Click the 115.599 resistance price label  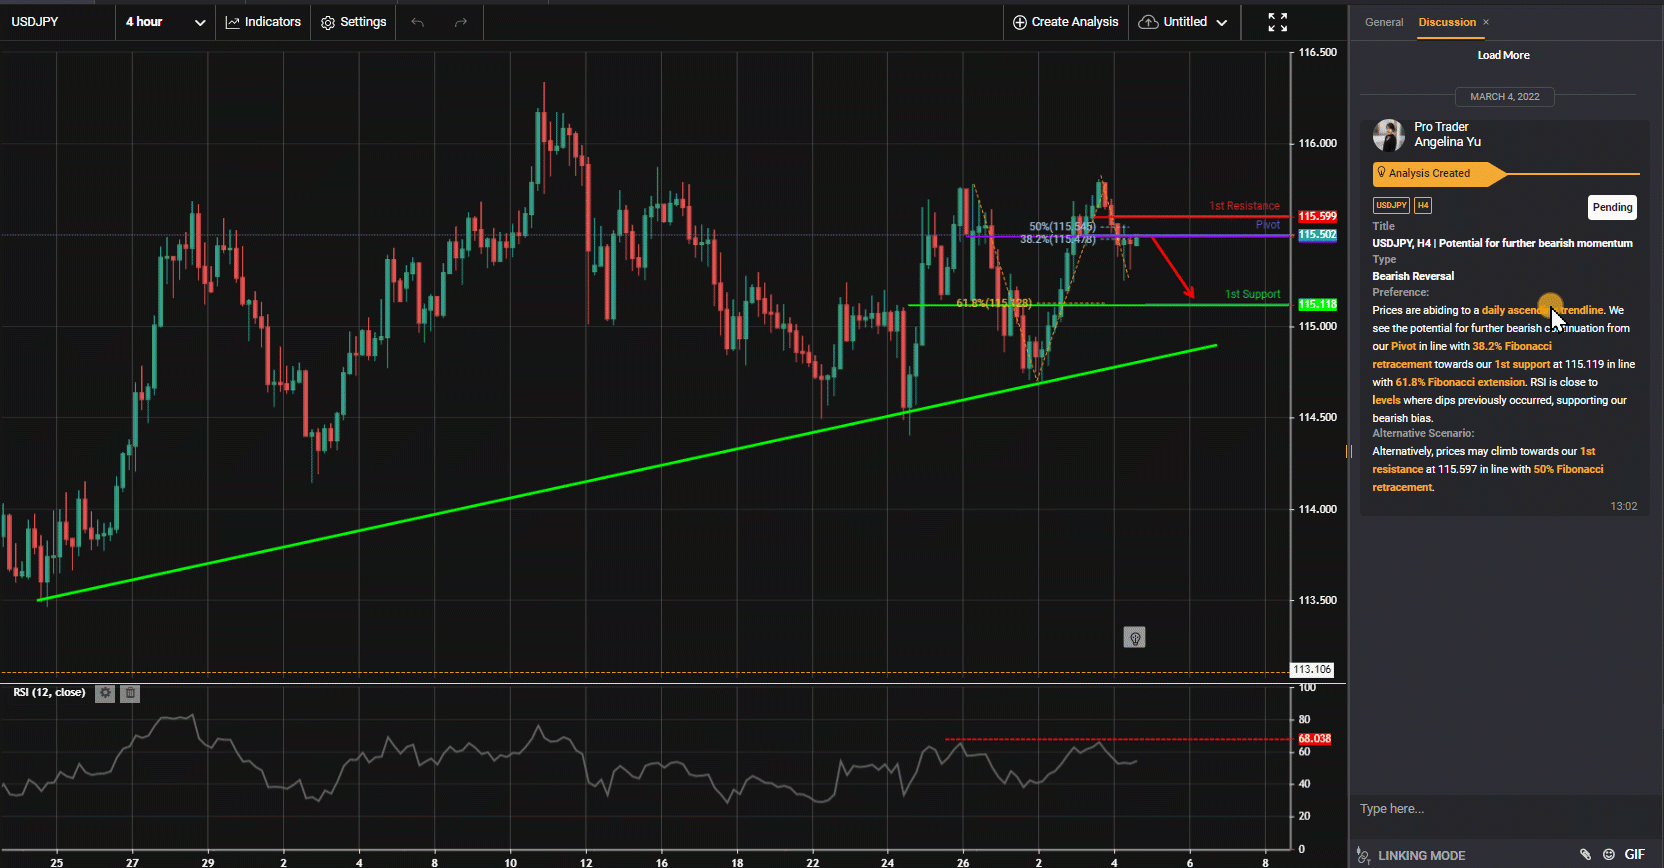pos(1317,216)
